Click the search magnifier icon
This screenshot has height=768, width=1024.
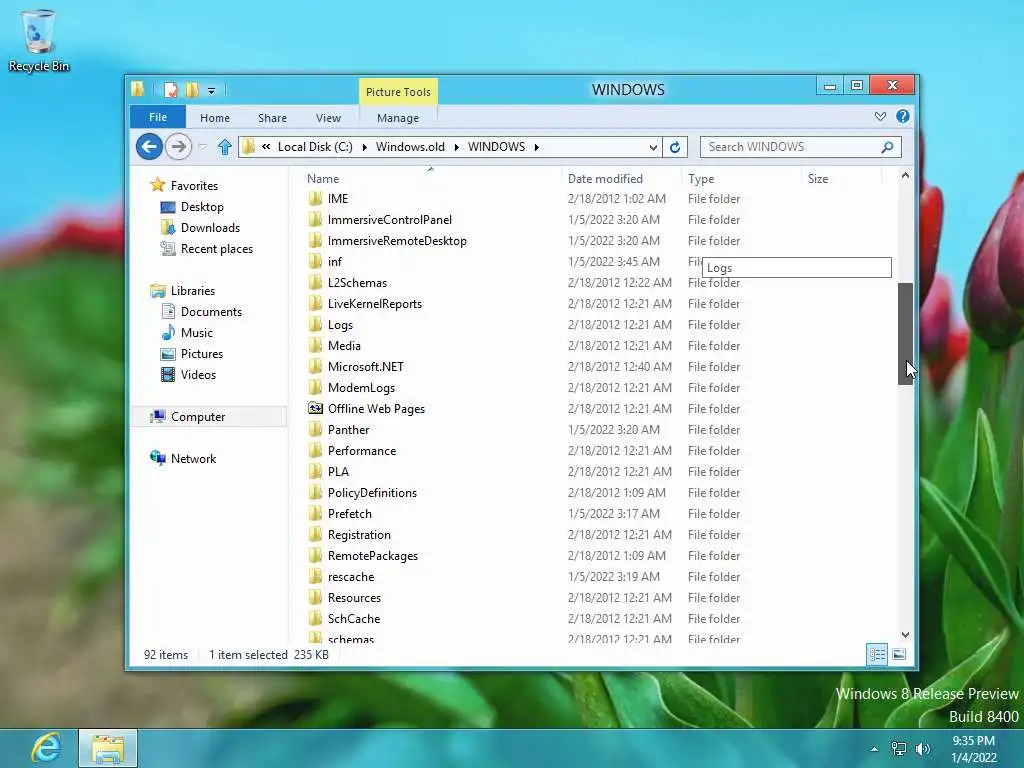(x=887, y=147)
